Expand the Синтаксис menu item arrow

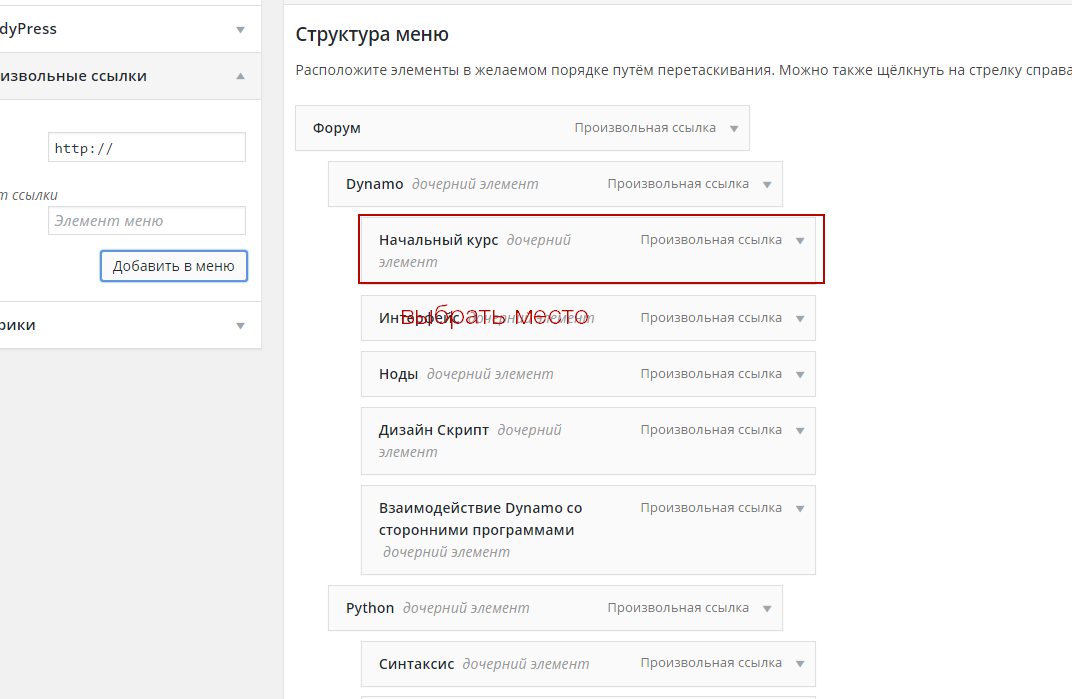800,663
